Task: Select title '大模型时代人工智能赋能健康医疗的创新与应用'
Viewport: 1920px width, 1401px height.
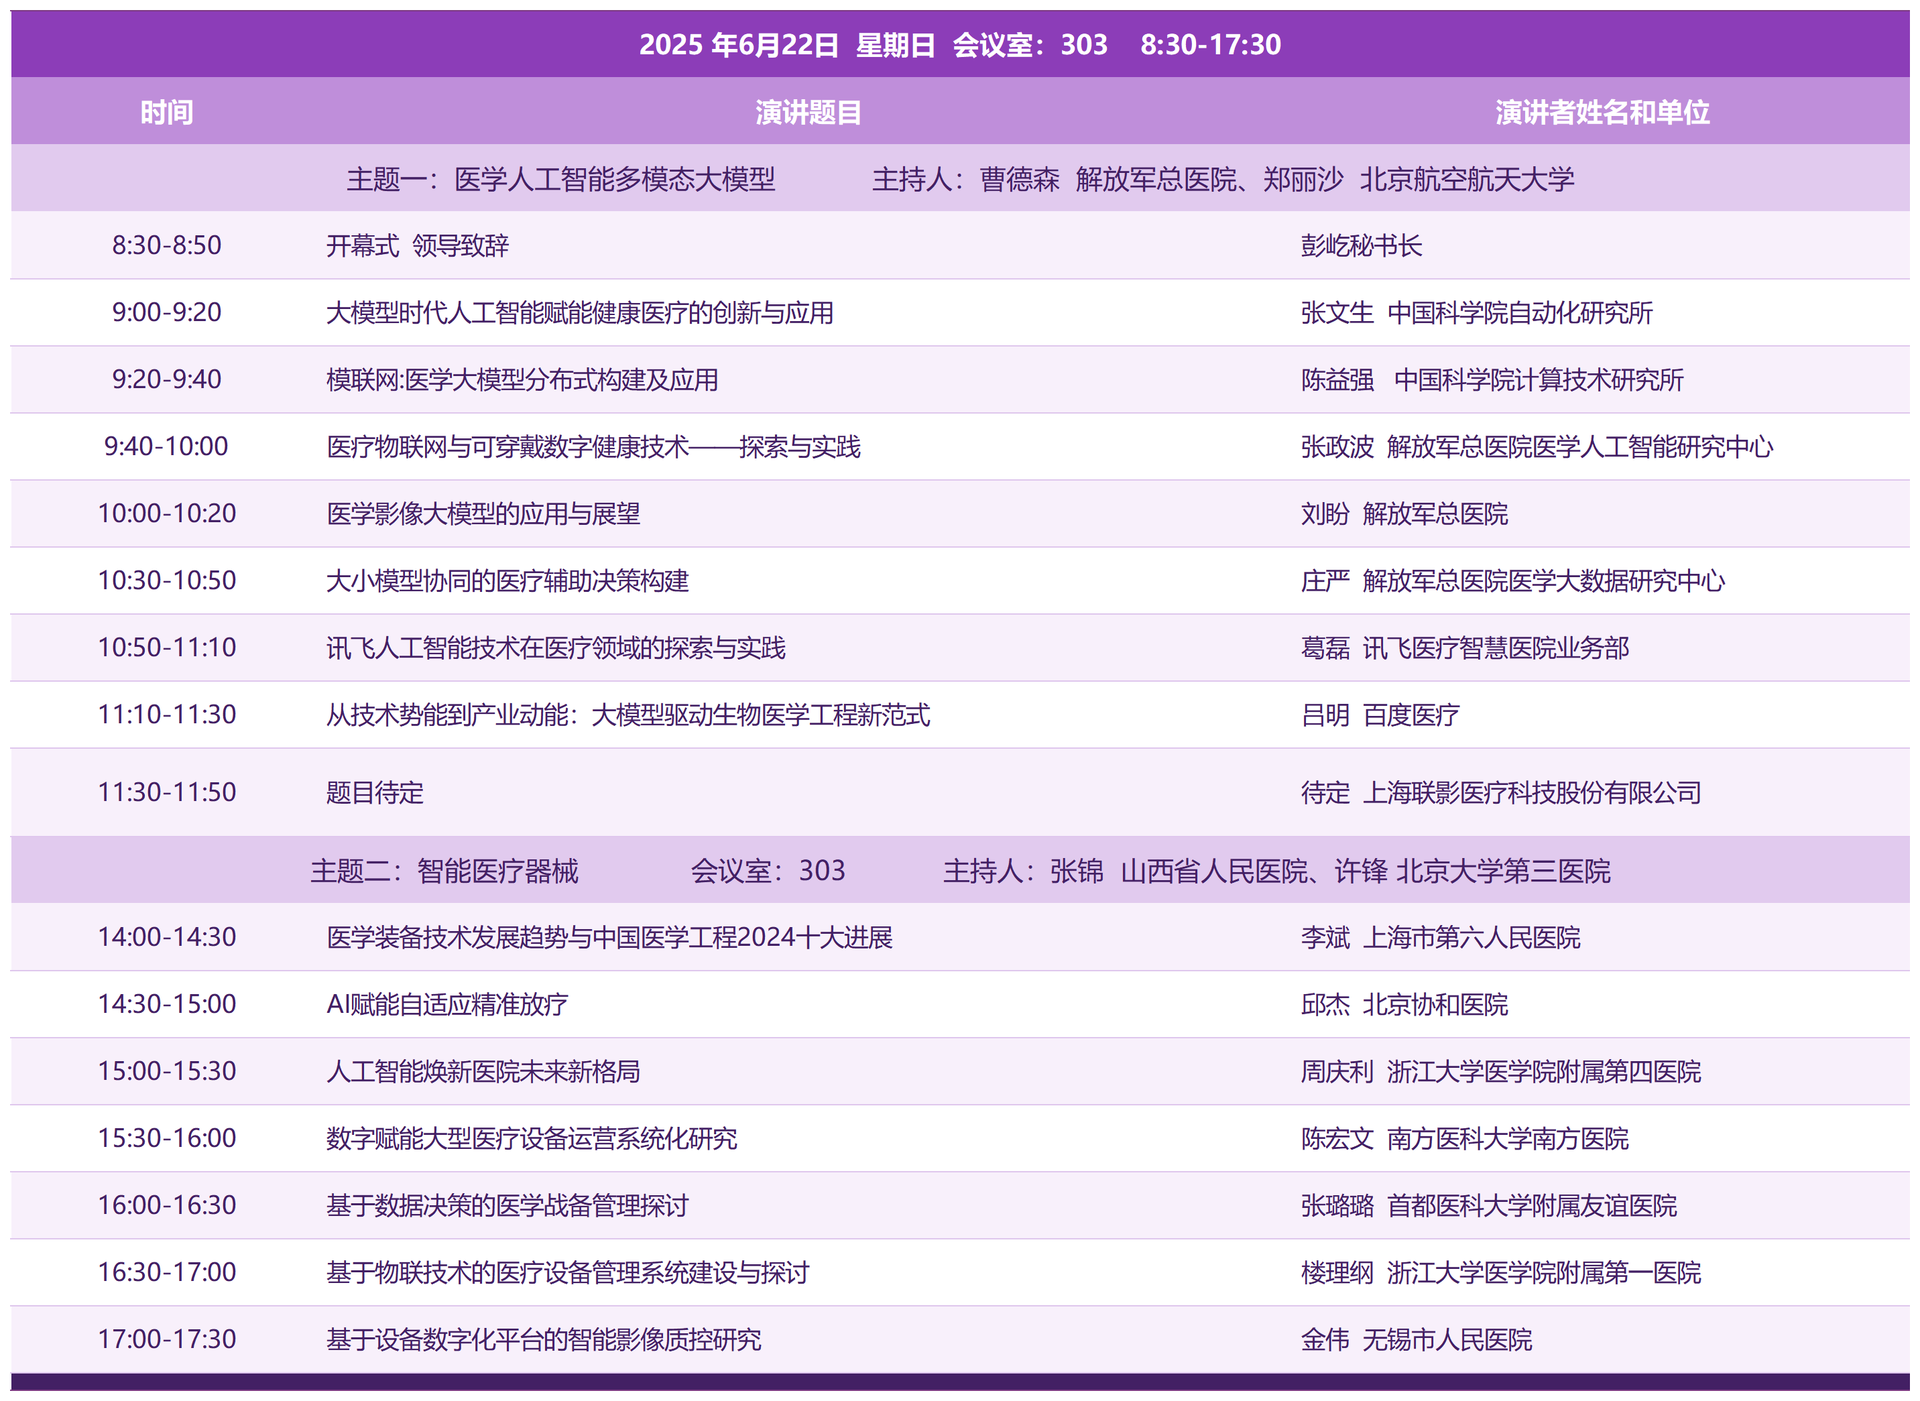Action: coord(580,312)
